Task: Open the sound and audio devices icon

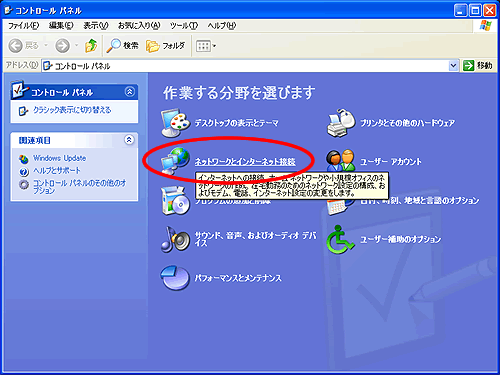Action: click(x=175, y=239)
